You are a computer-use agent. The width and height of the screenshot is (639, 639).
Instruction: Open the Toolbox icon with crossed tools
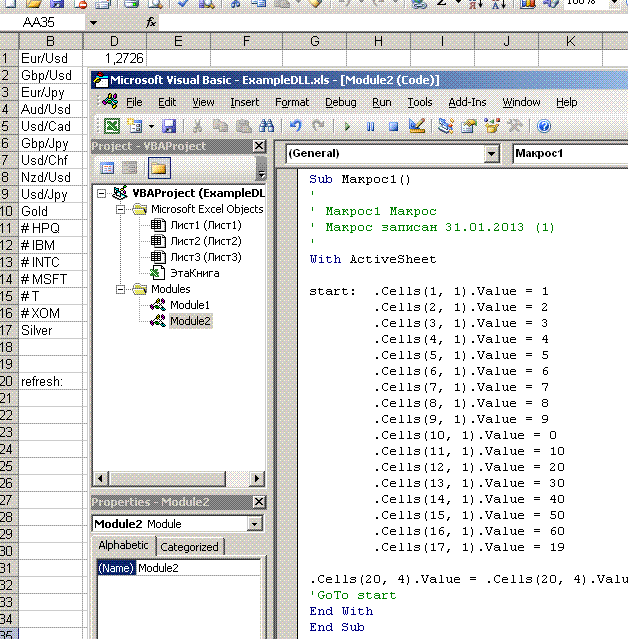point(515,126)
